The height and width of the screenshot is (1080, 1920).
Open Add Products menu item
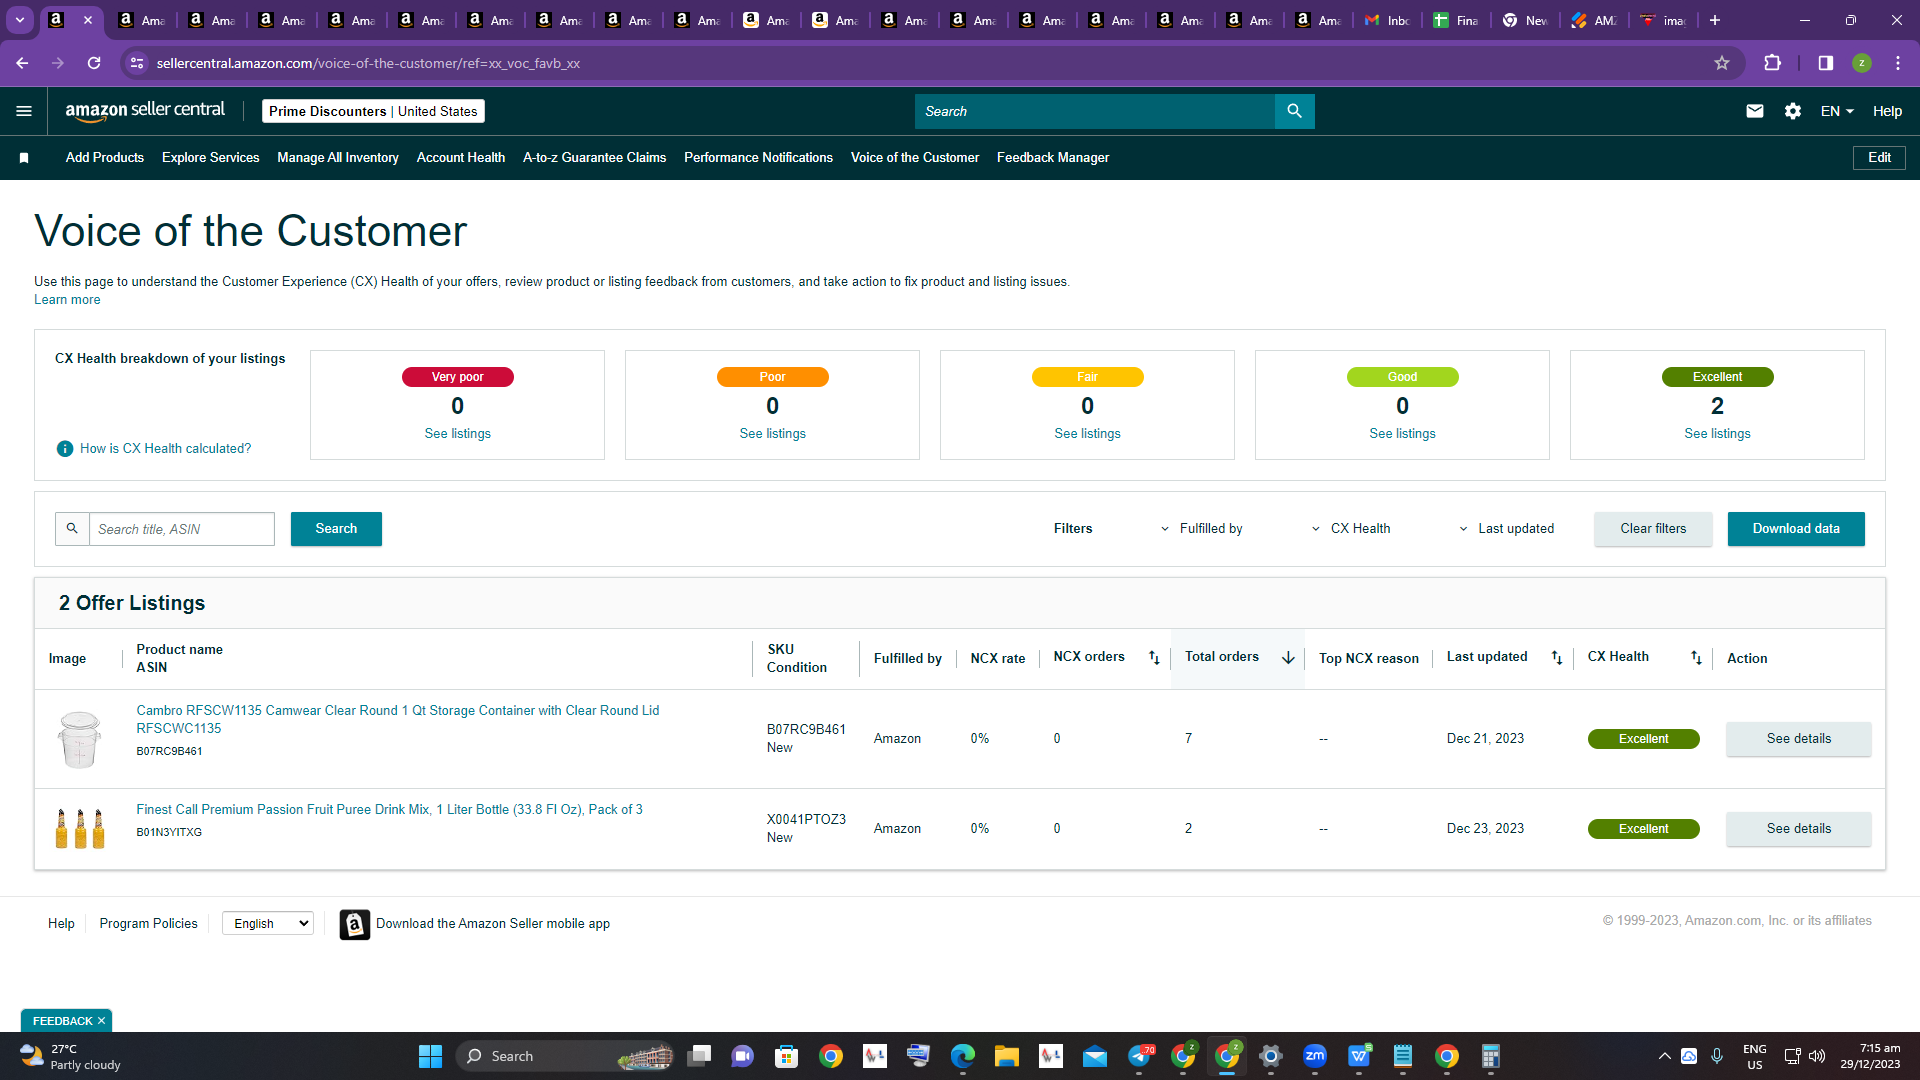105,158
